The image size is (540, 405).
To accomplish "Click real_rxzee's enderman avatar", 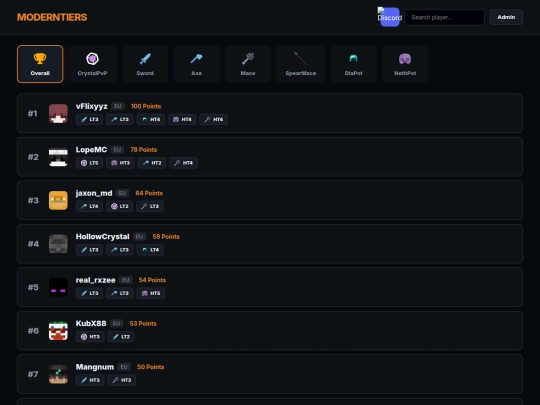I will [58, 287].
